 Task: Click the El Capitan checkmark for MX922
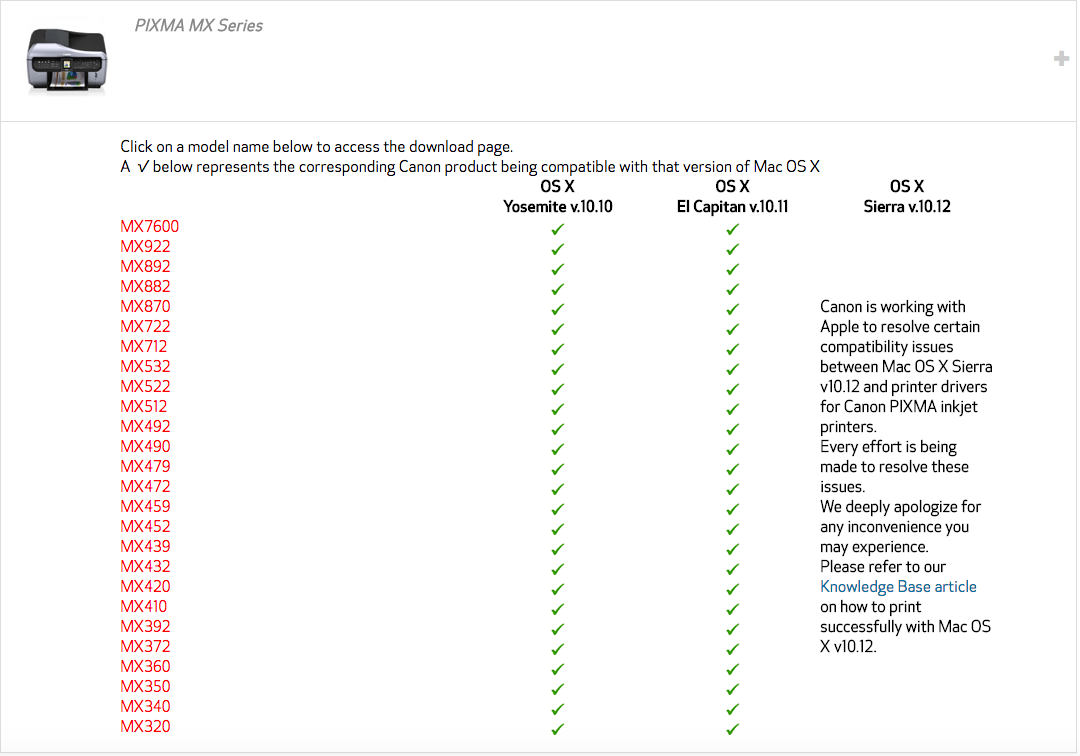pyautogui.click(x=732, y=248)
